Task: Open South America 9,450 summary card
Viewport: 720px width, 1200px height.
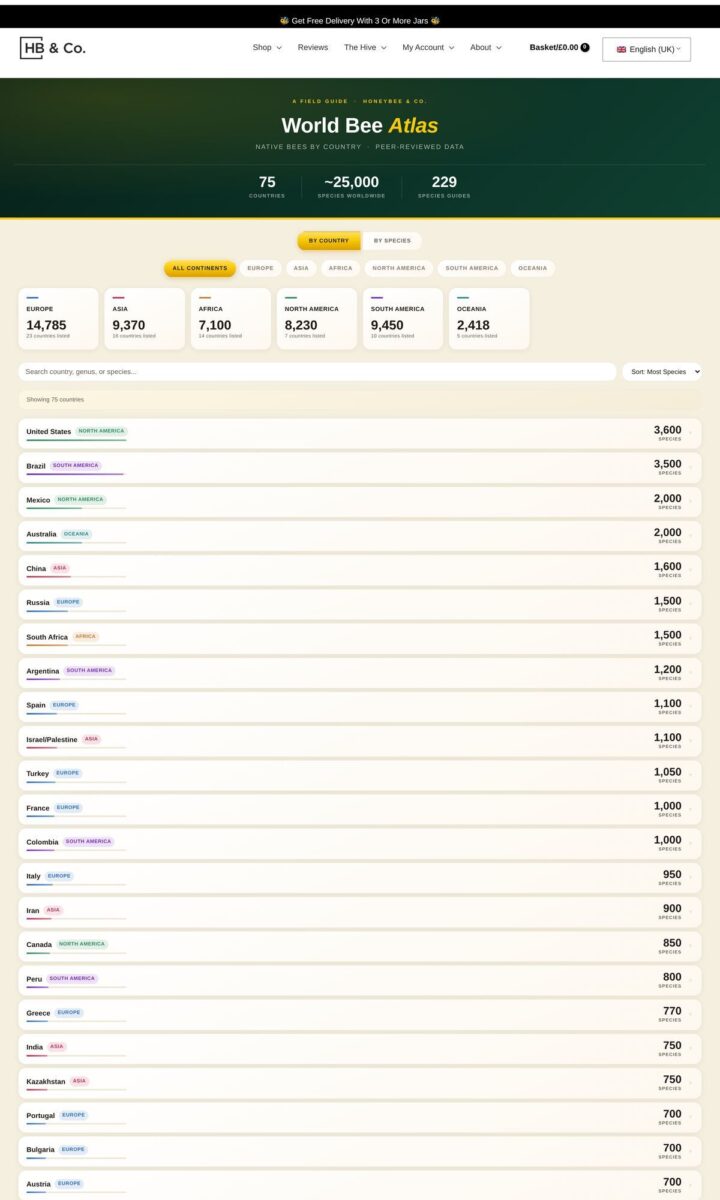Action: 402,319
